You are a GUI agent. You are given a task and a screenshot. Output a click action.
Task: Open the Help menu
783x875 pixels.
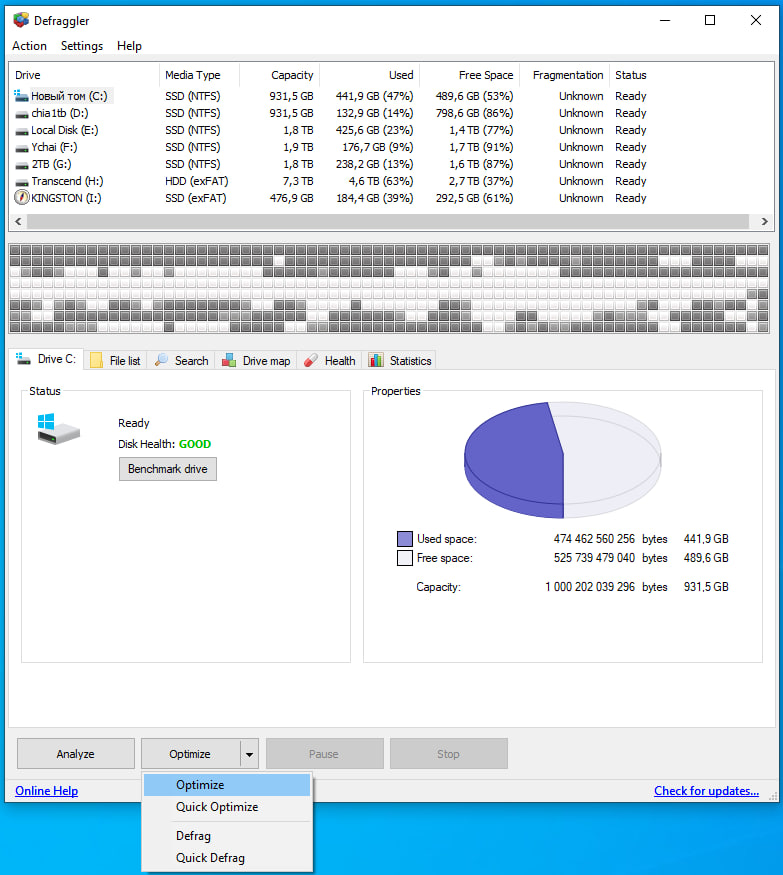[129, 46]
